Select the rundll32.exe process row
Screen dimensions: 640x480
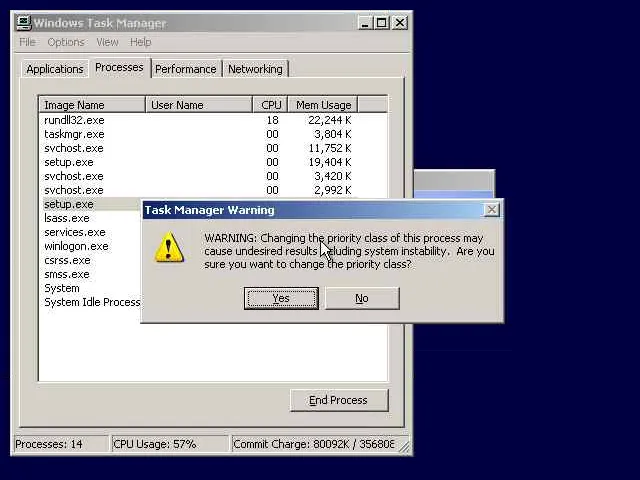[198, 120]
